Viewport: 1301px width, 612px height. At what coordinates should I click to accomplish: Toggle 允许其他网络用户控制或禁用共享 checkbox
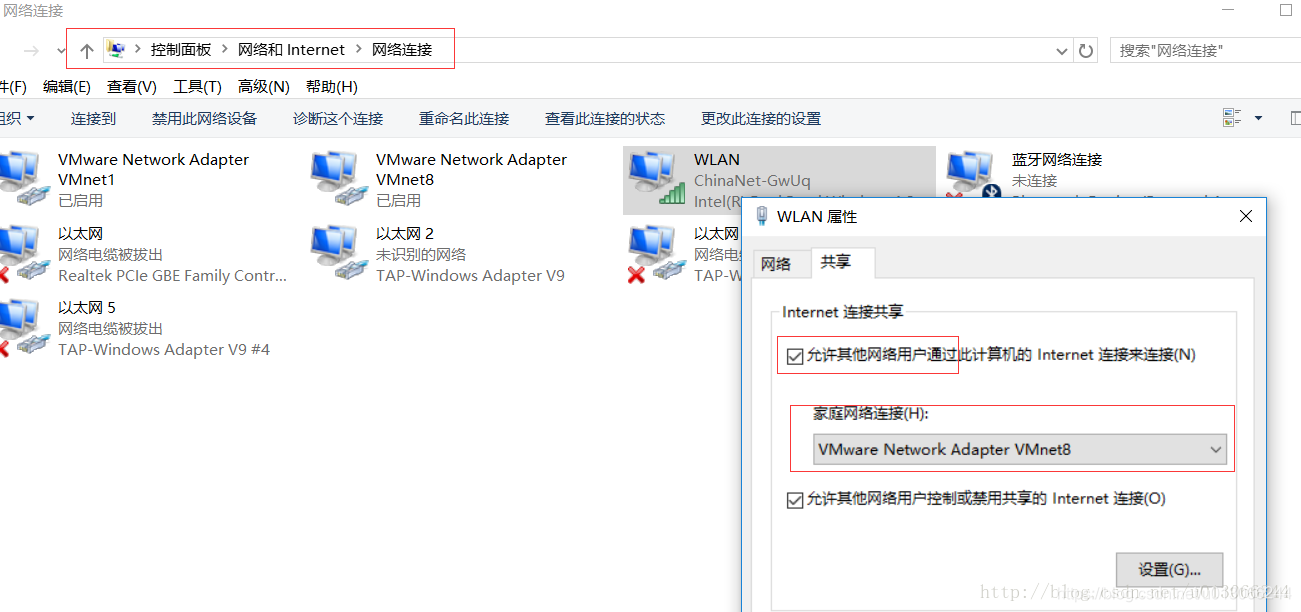point(795,499)
